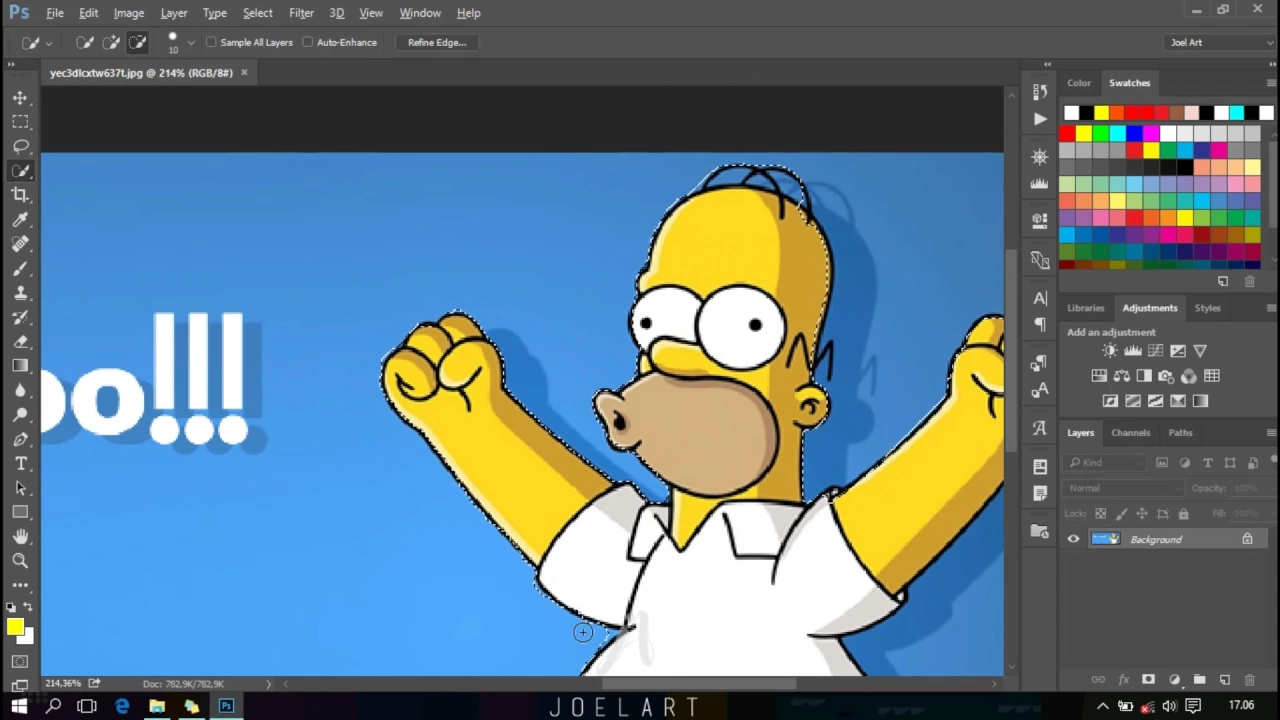Open Photoshop from the Windows taskbar
The image size is (1280, 720).
click(226, 706)
